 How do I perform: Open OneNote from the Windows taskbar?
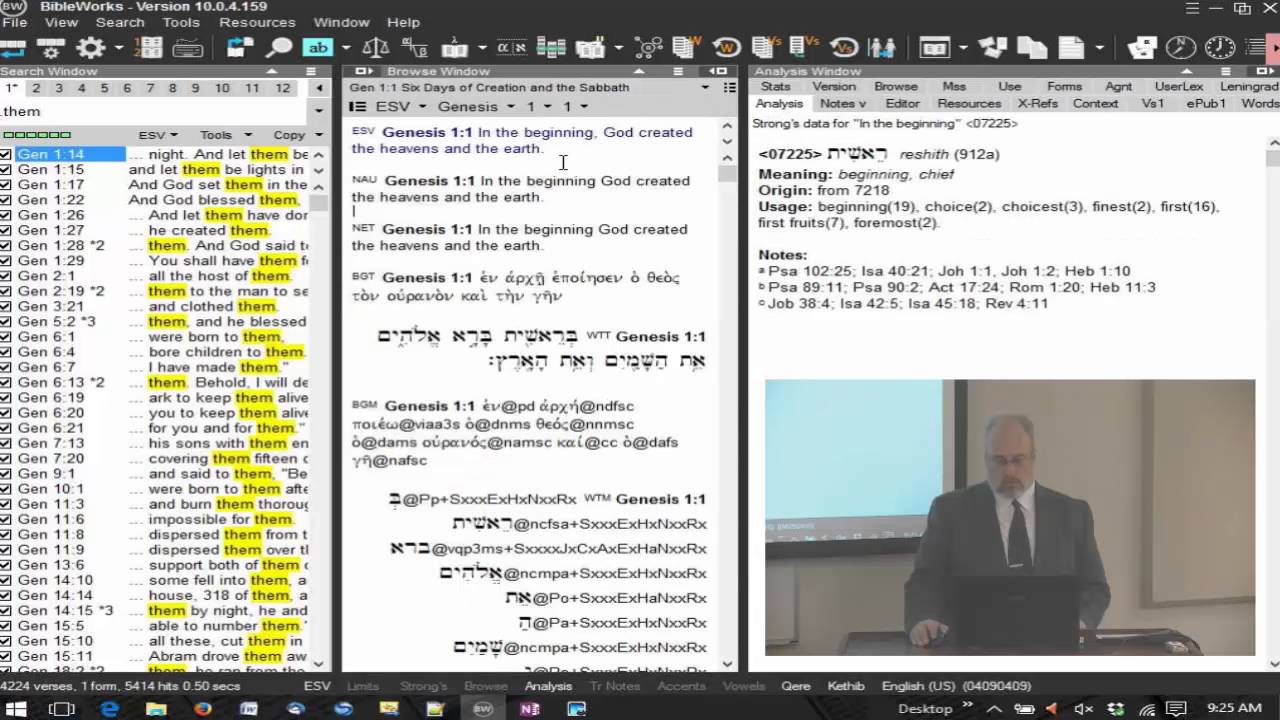530,708
